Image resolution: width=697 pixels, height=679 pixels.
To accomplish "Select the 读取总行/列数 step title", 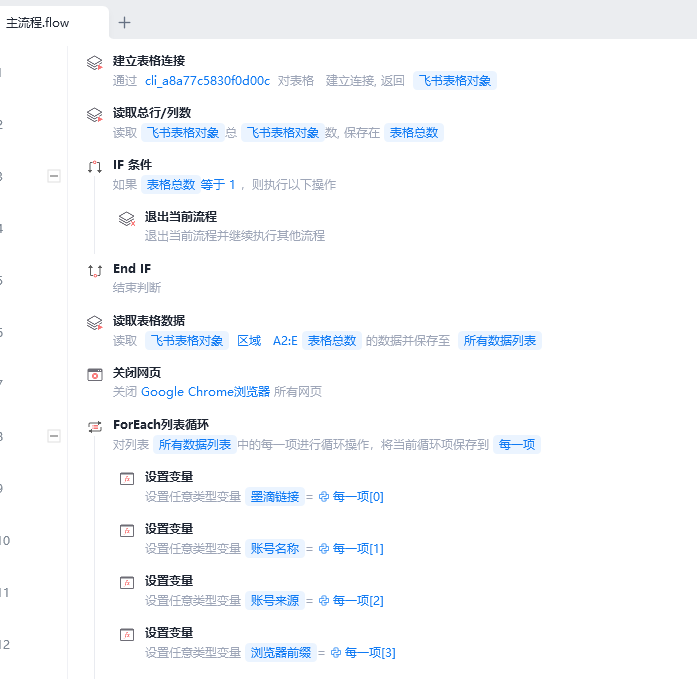I will tap(152, 113).
